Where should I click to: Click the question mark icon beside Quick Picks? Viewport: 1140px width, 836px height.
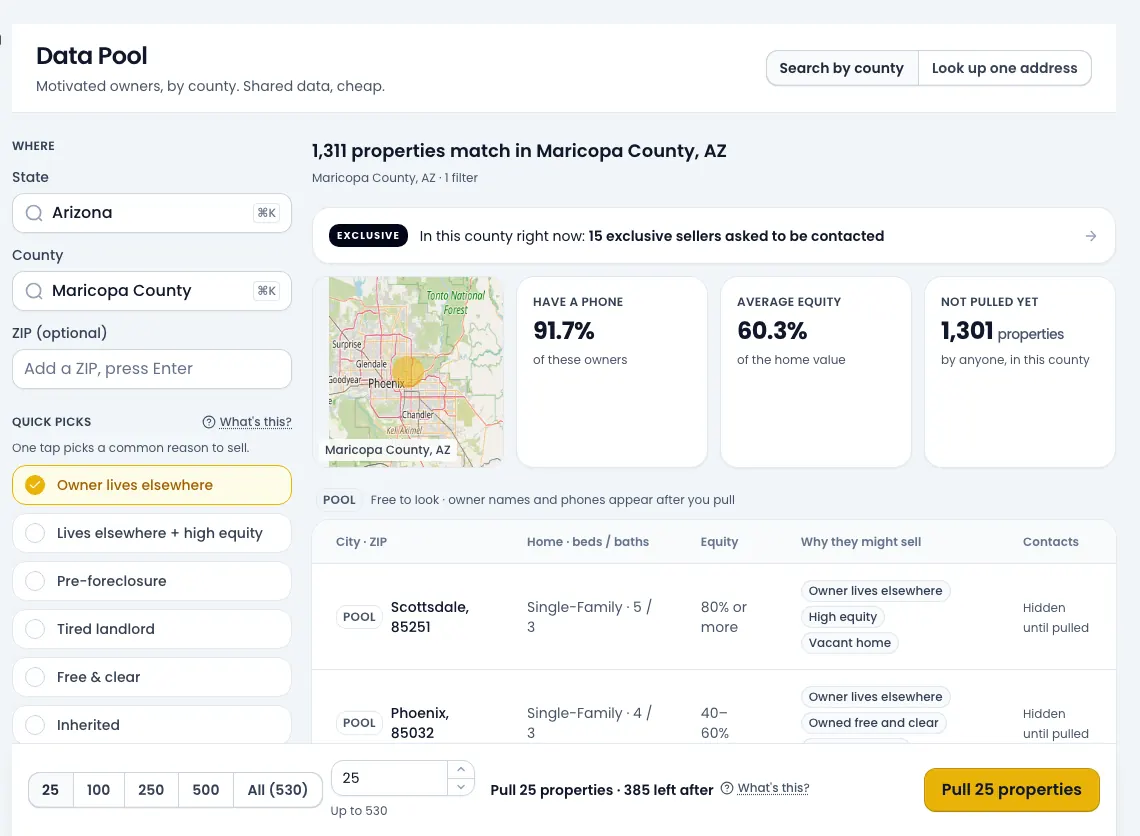coord(209,422)
